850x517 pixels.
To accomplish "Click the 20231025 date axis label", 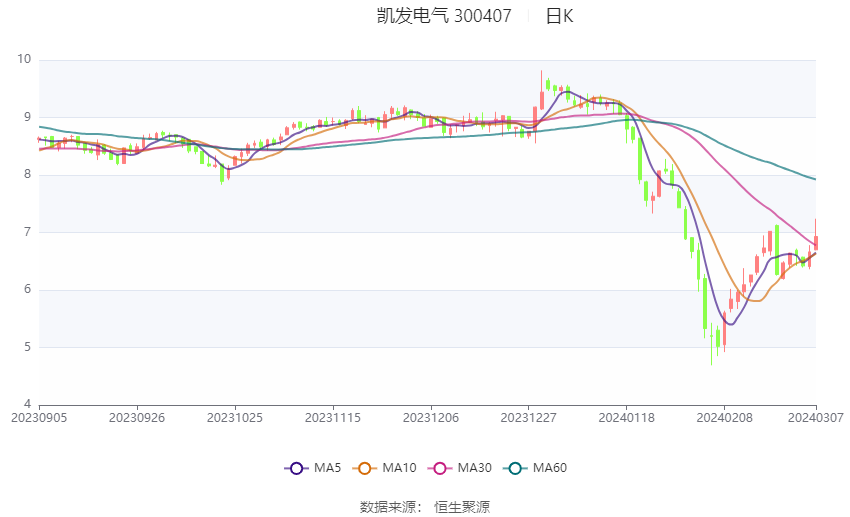I will click(x=235, y=418).
